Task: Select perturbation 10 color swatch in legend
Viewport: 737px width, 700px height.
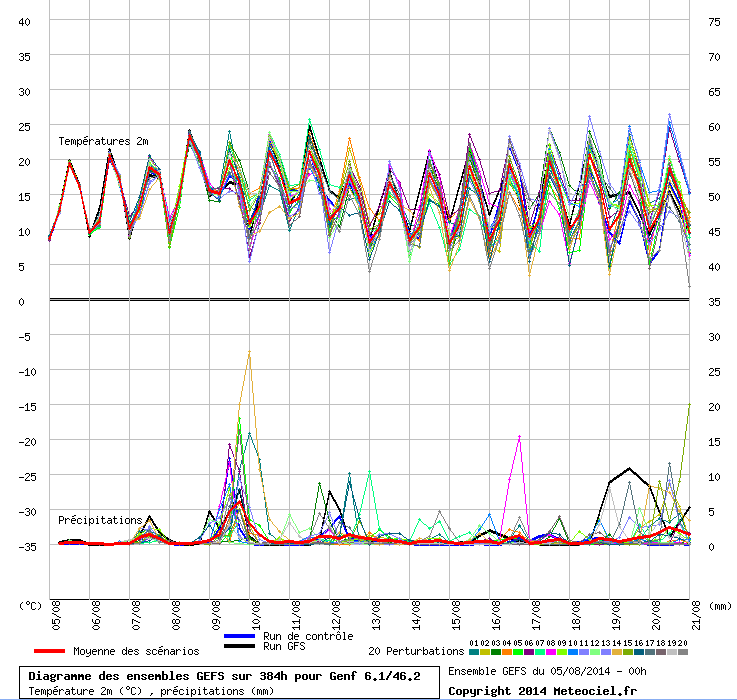Action: pos(573,652)
